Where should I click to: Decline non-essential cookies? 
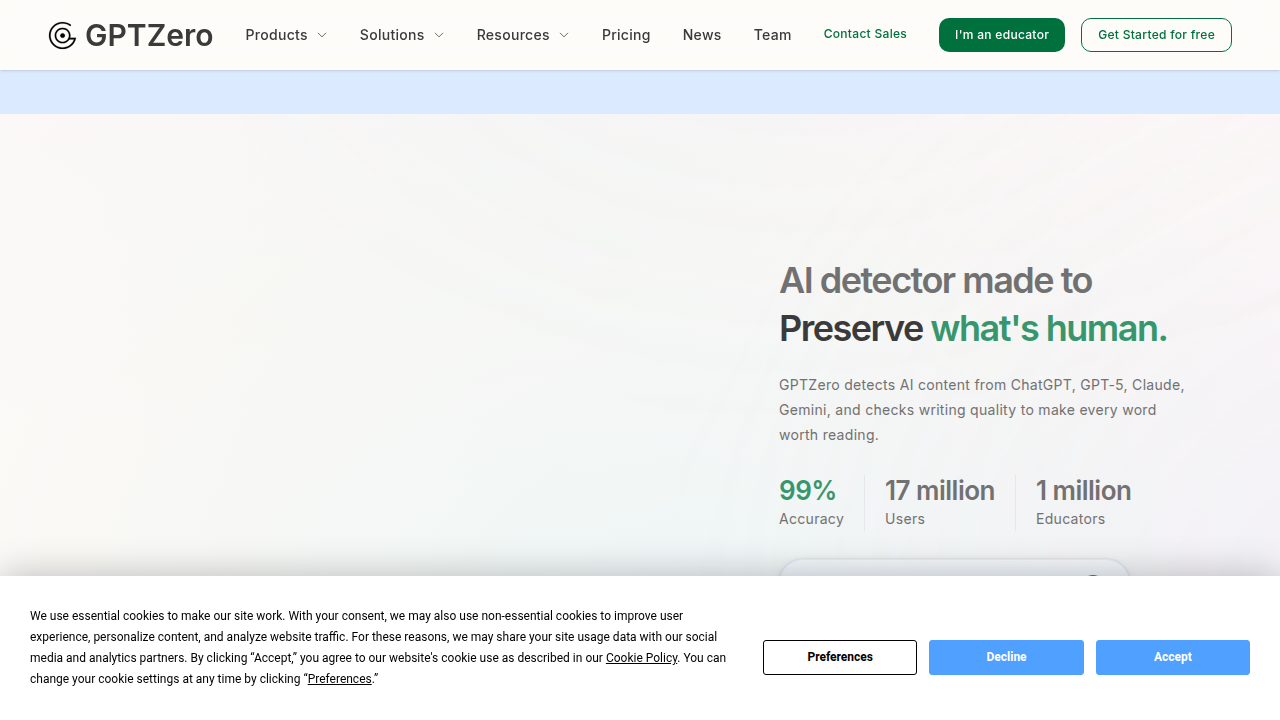pos(1006,657)
